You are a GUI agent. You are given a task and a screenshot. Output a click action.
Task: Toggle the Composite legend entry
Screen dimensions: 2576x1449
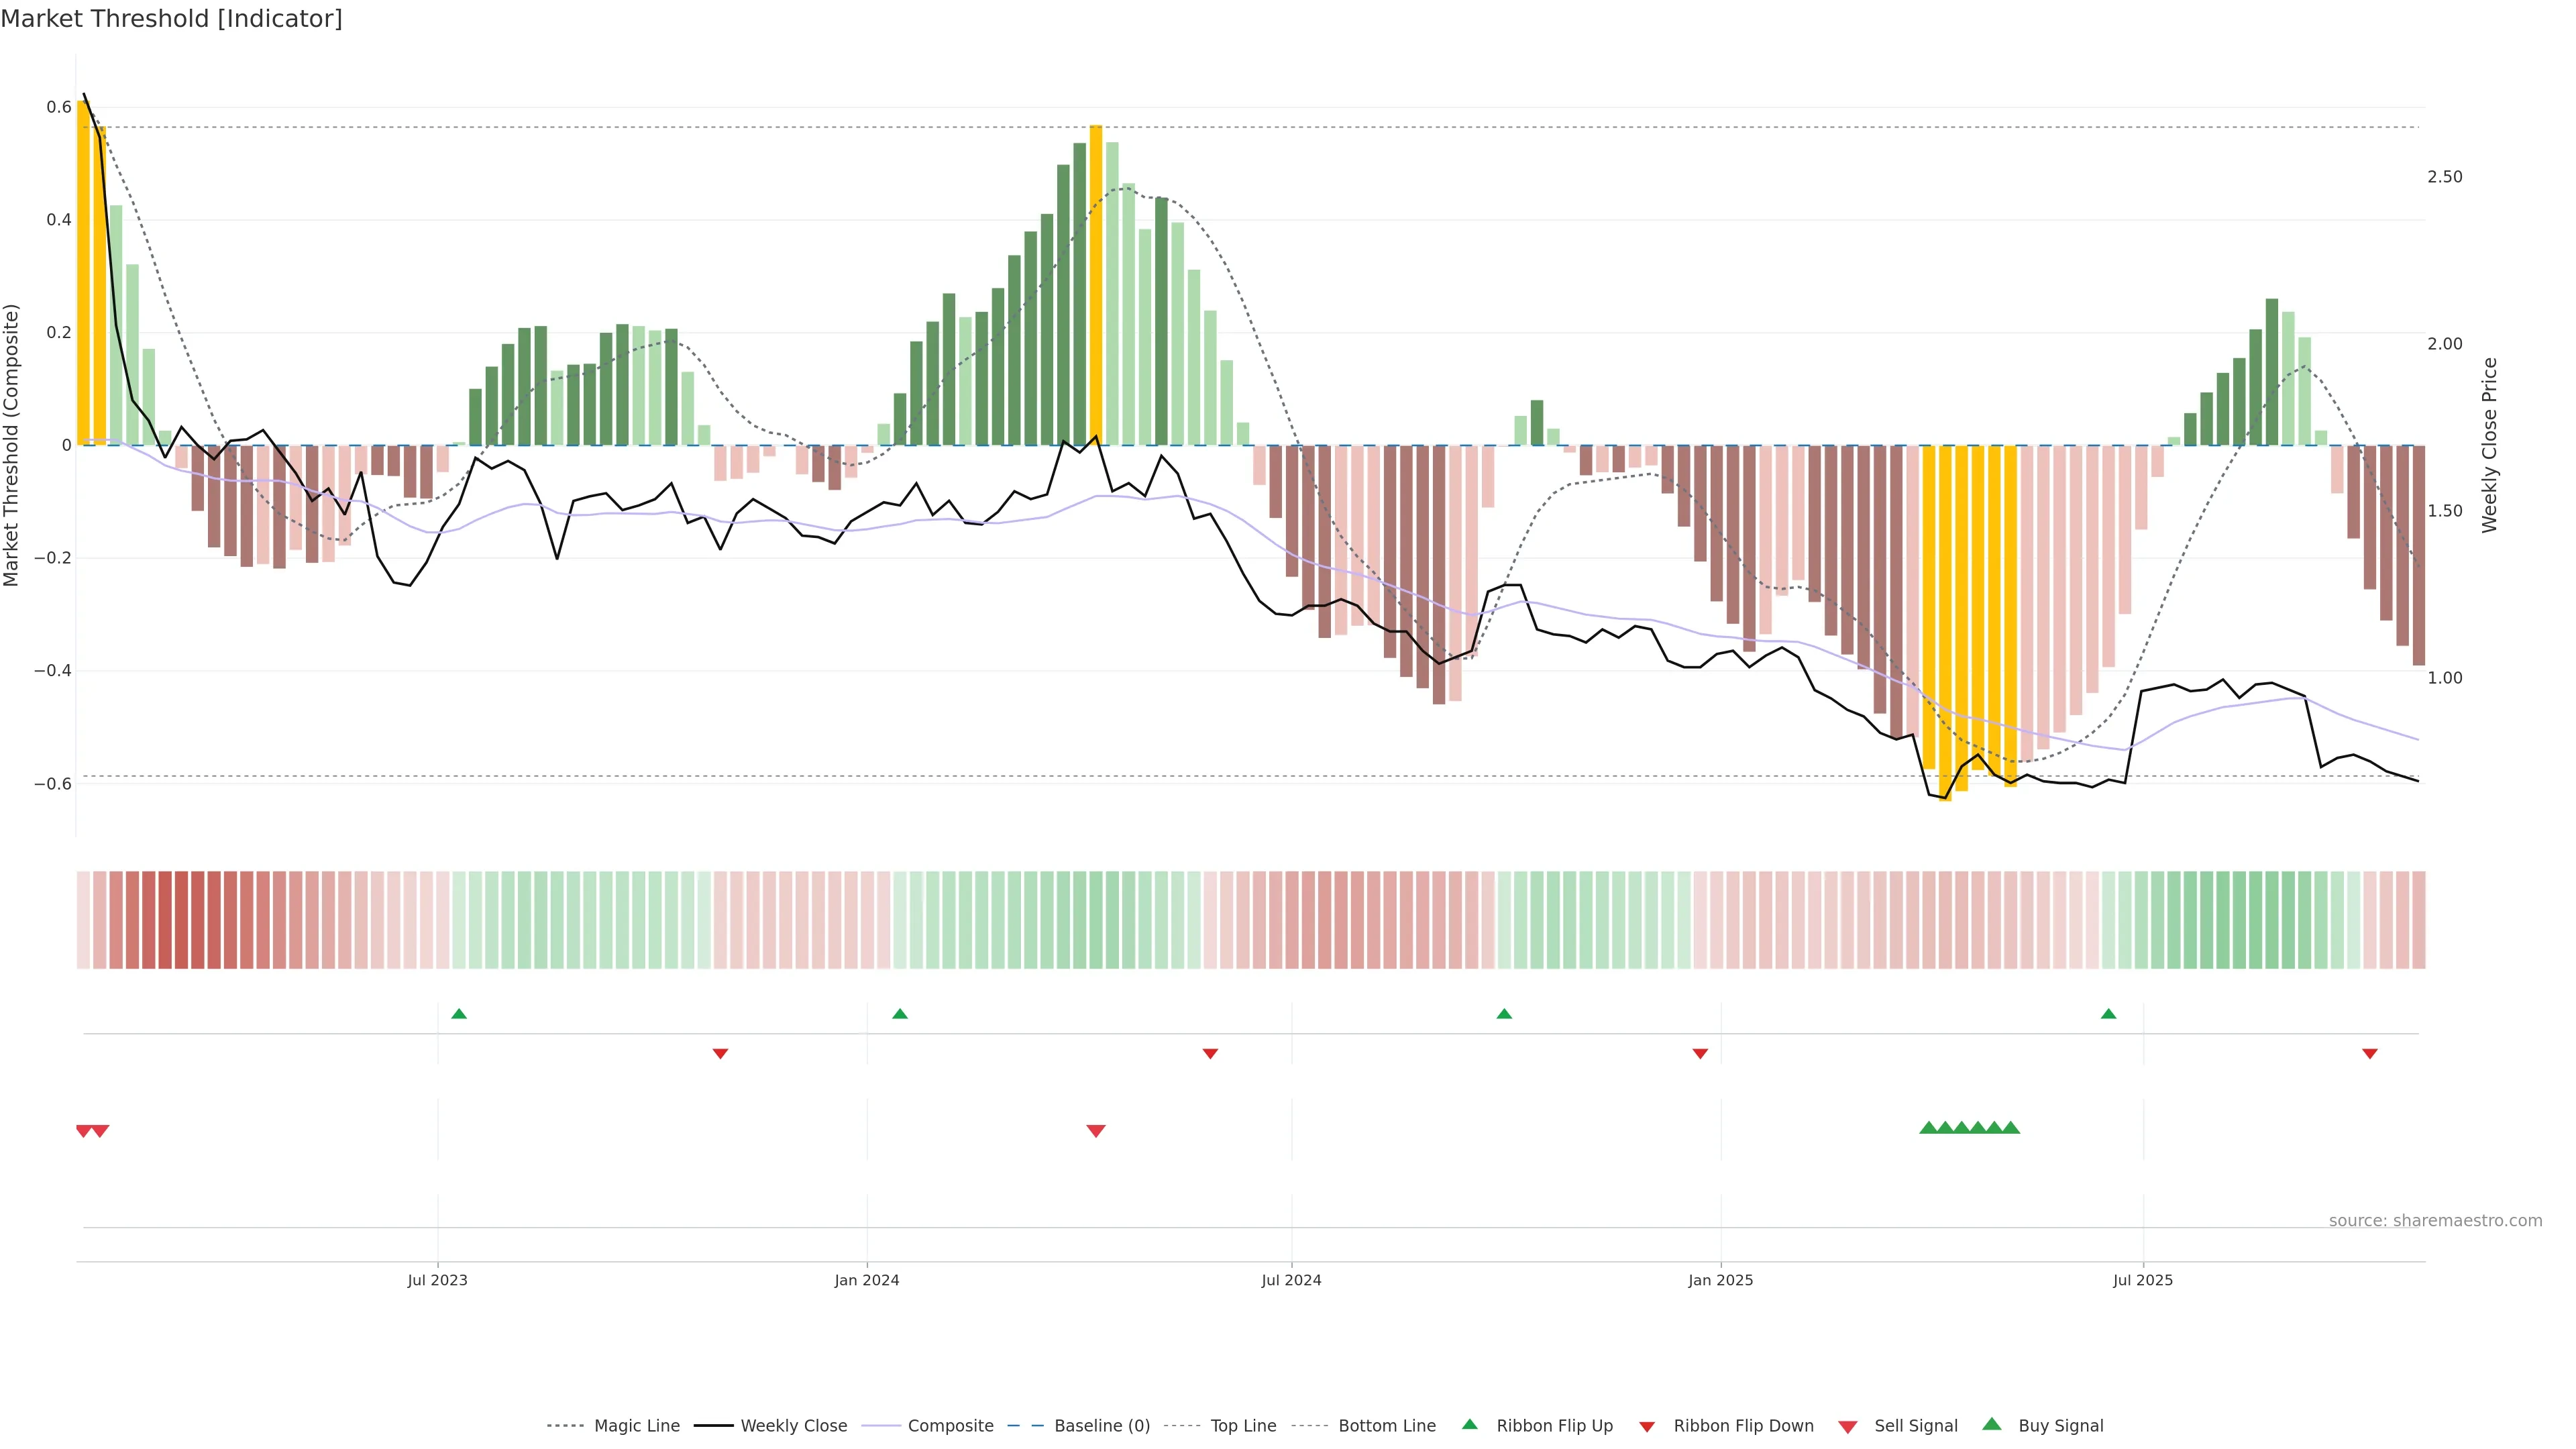click(x=950, y=1426)
